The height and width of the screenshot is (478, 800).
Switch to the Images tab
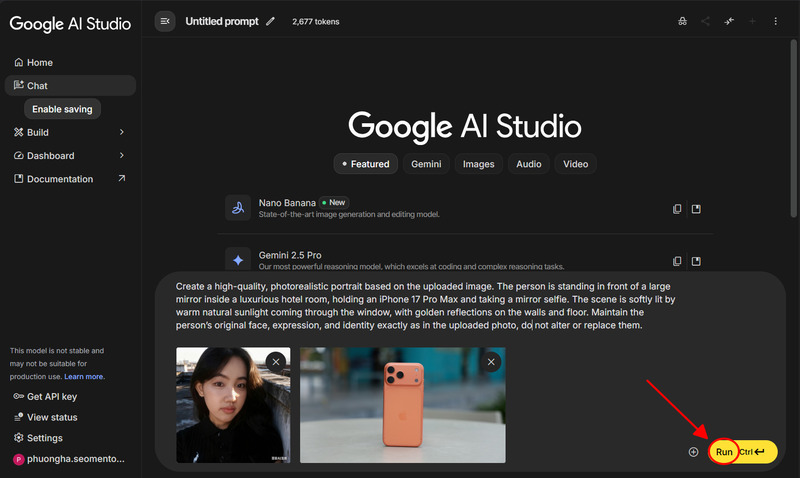tap(478, 164)
